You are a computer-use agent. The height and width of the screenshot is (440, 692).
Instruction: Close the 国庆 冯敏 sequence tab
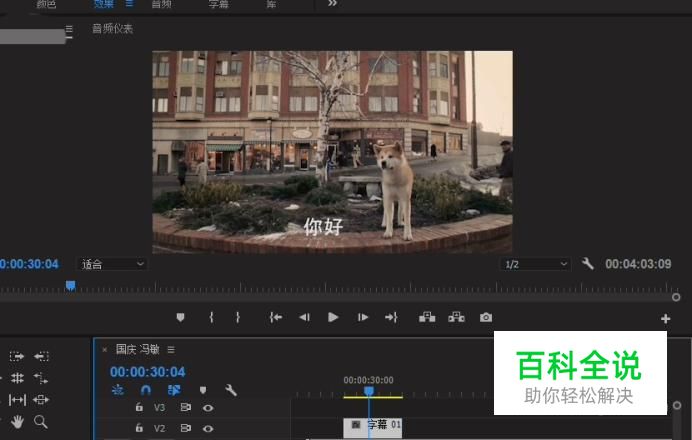pos(105,350)
